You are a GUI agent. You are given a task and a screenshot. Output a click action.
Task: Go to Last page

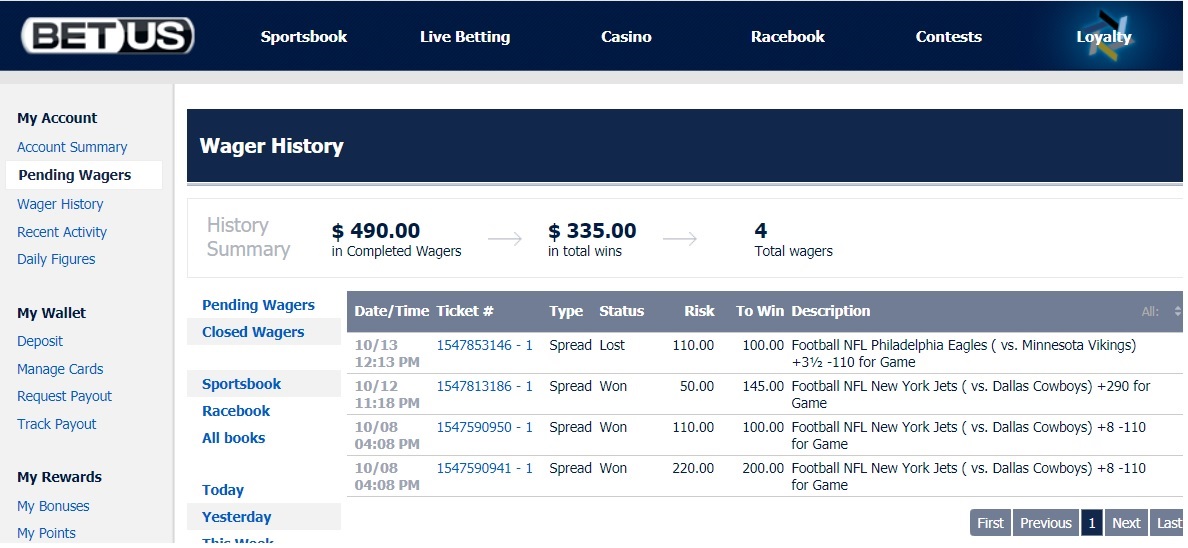coord(1168,523)
